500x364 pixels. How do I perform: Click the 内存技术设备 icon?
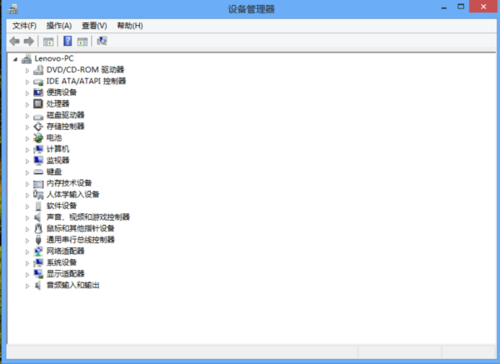click(38, 184)
